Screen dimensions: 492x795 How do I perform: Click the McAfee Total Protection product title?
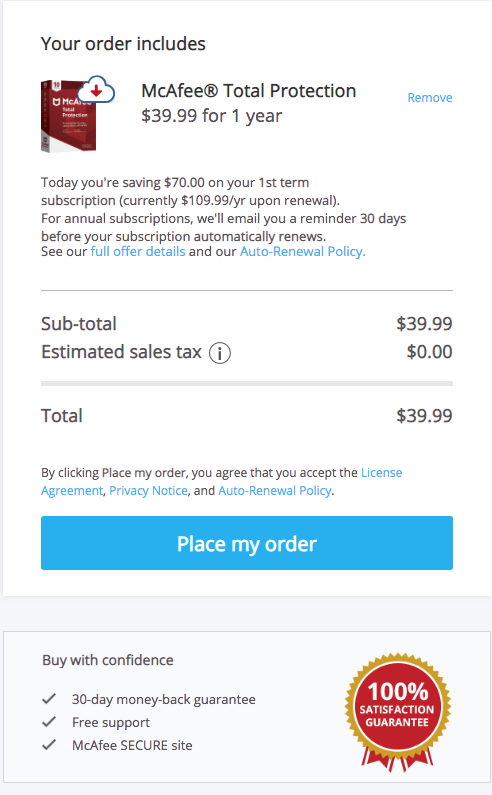pos(249,91)
